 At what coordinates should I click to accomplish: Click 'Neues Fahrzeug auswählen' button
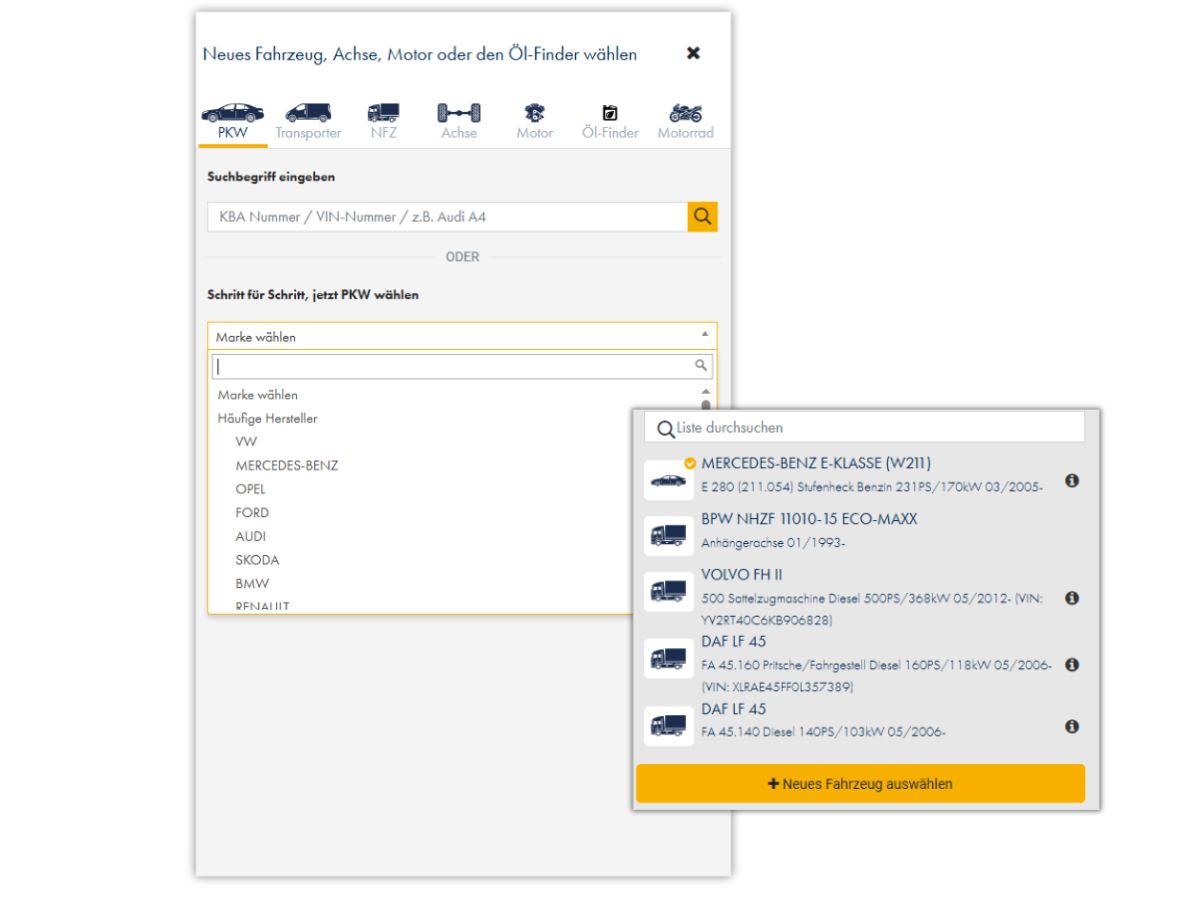[x=860, y=784]
